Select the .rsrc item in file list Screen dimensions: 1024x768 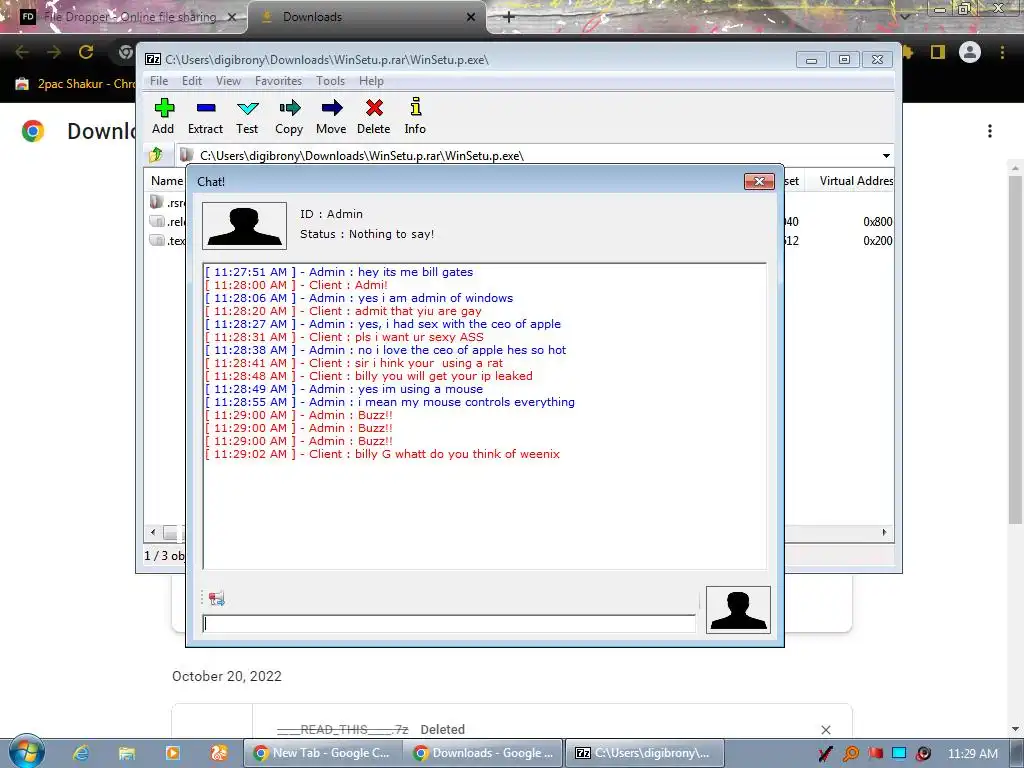pyautogui.click(x=167, y=202)
